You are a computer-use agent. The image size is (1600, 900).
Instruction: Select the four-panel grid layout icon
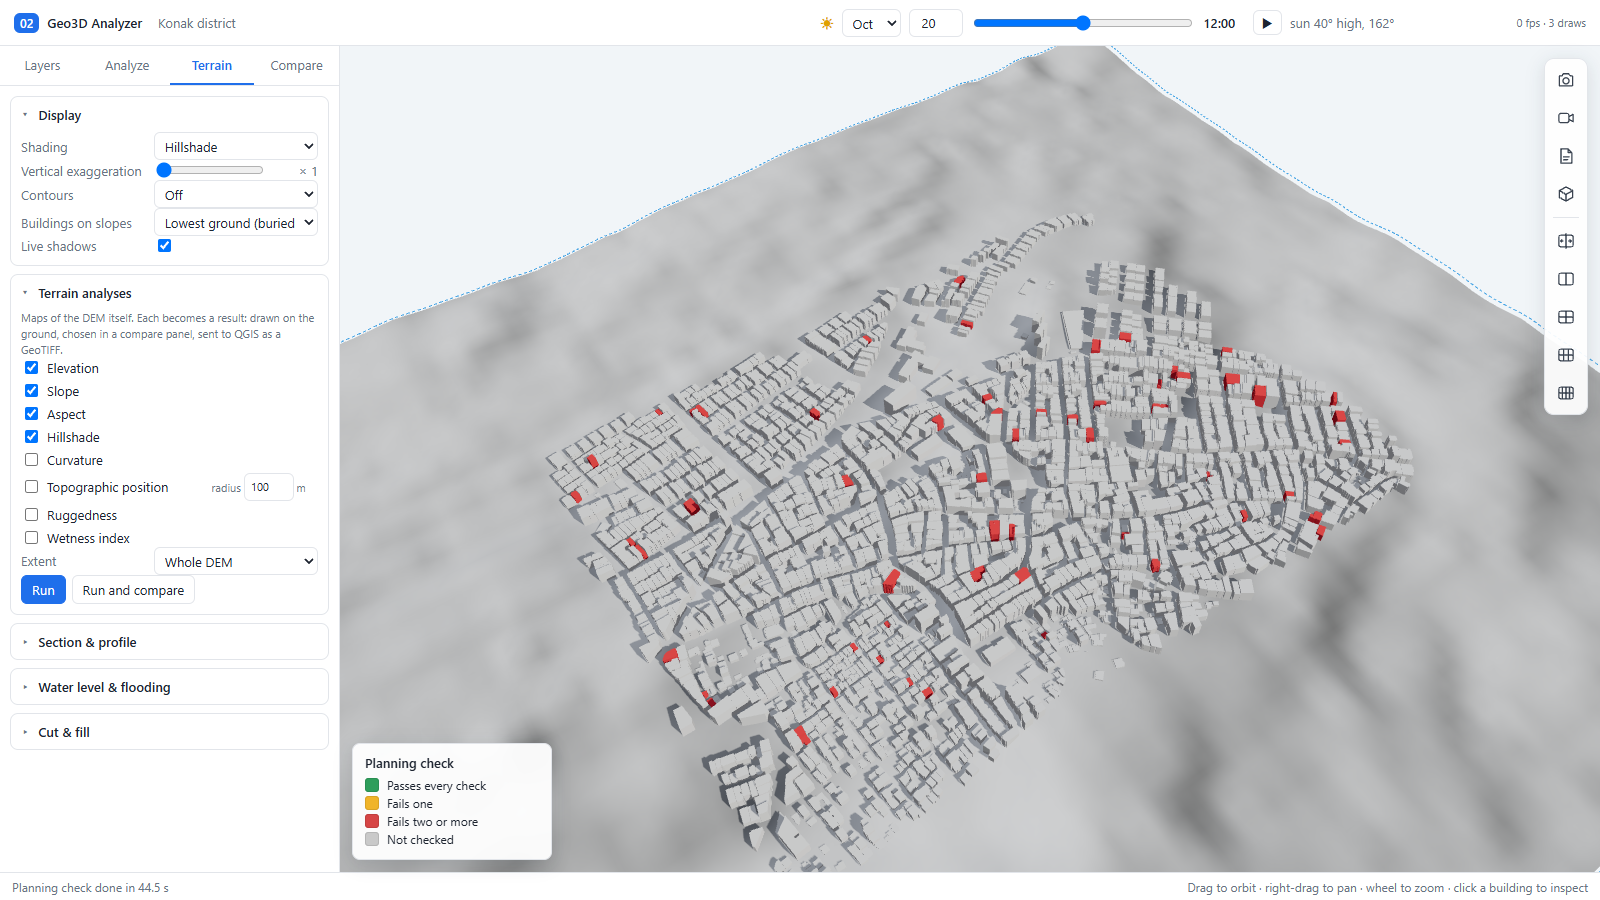tap(1566, 317)
